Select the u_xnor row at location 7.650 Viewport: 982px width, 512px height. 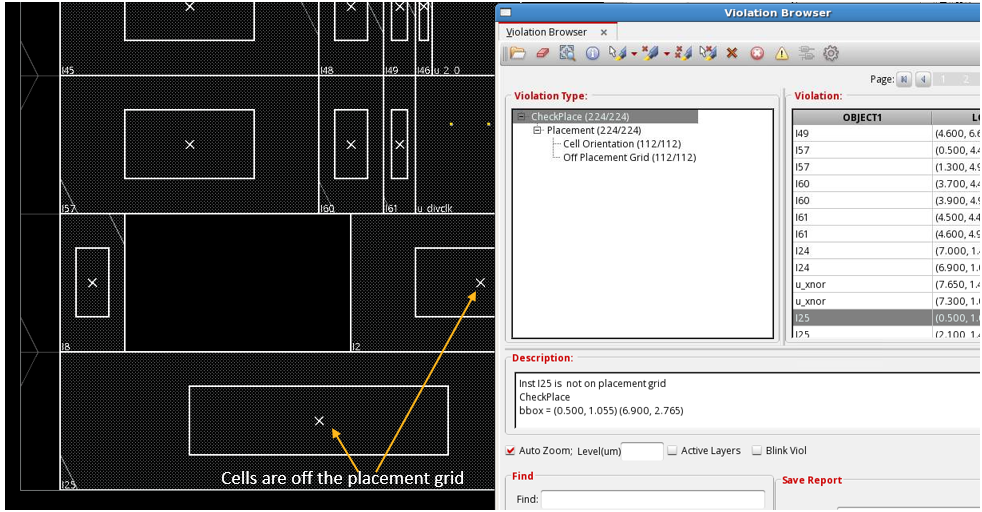point(886,284)
